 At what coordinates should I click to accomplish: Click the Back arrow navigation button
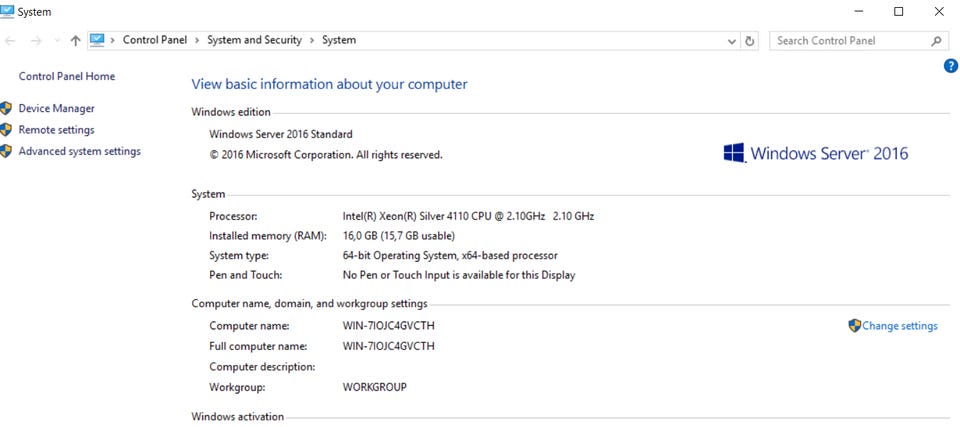[10, 40]
